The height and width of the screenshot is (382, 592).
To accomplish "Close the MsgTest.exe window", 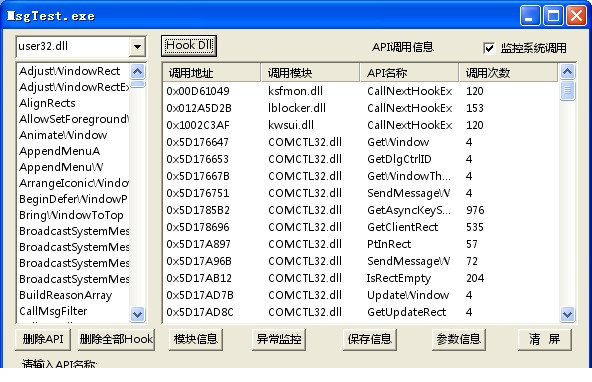I will click(x=577, y=16).
